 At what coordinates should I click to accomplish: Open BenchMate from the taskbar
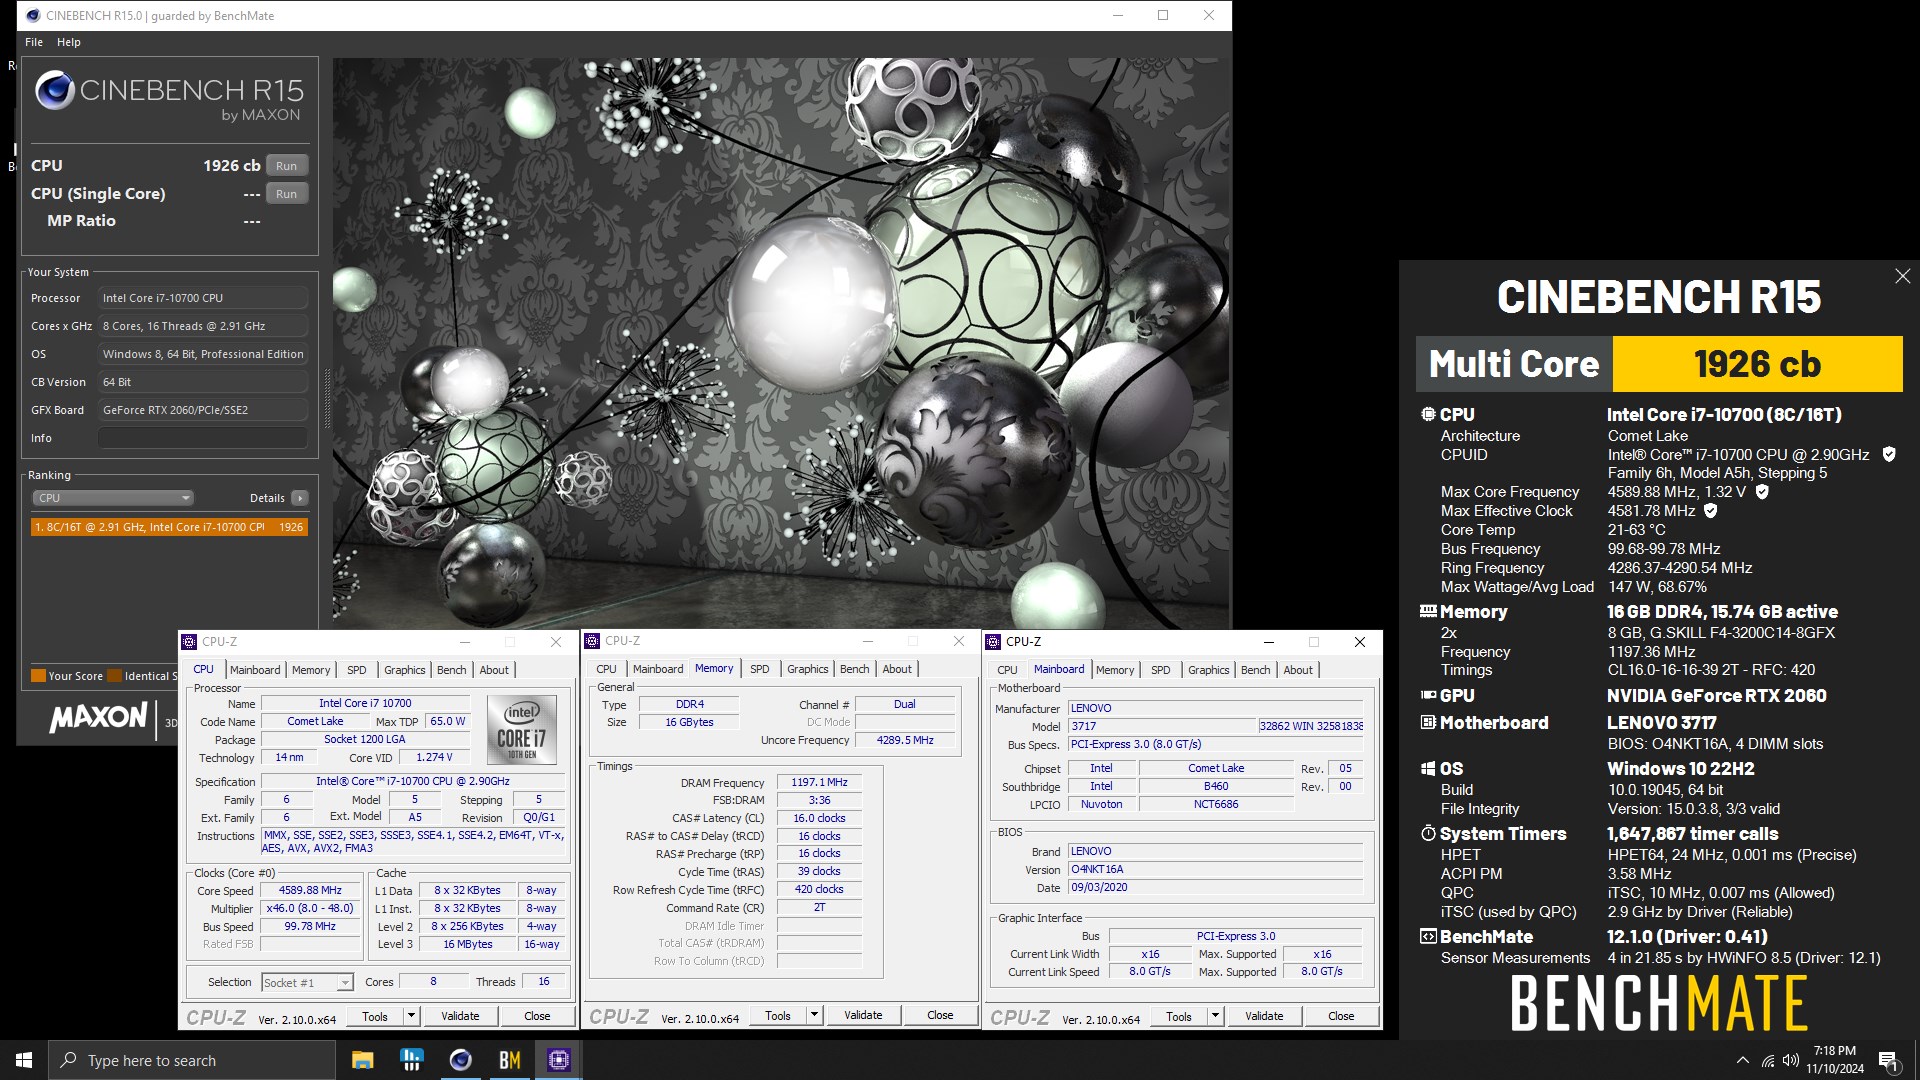click(509, 1060)
